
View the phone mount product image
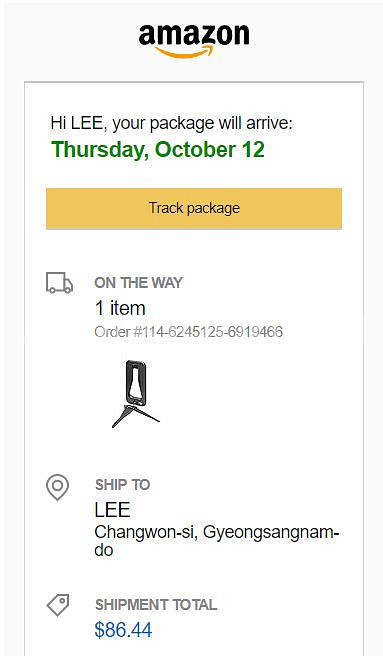tap(136, 393)
